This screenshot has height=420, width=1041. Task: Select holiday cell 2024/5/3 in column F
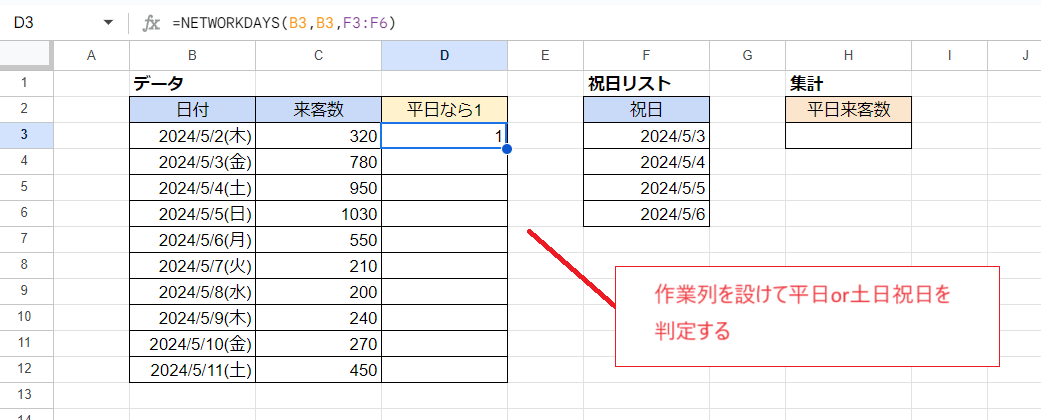647,135
